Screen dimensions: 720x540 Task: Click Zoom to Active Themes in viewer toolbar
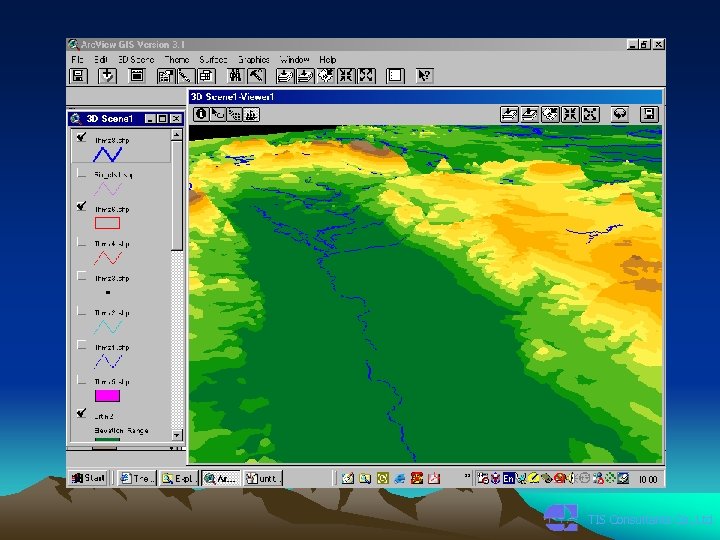pyautogui.click(x=529, y=114)
